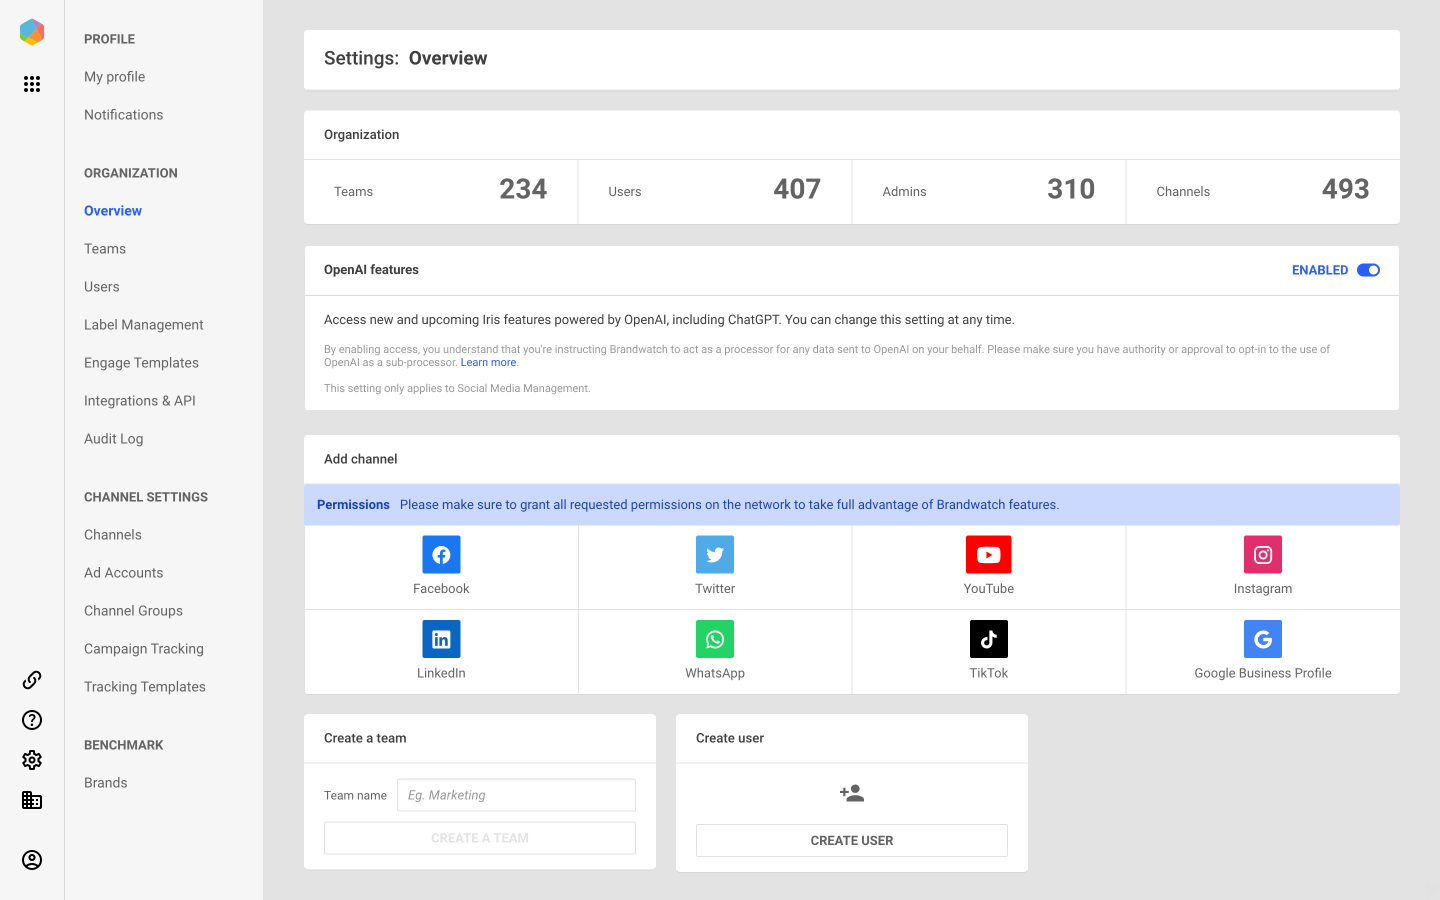Click the Teams count 234
1440x900 pixels.
pyautogui.click(x=523, y=189)
